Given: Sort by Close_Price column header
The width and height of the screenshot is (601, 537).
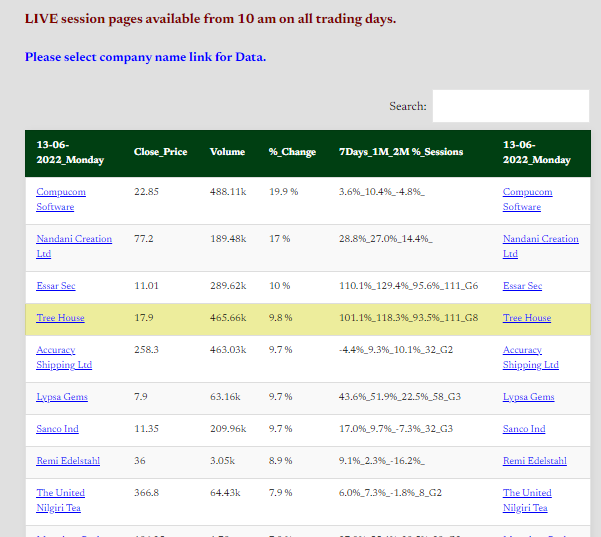Looking at the screenshot, I should pos(161,152).
